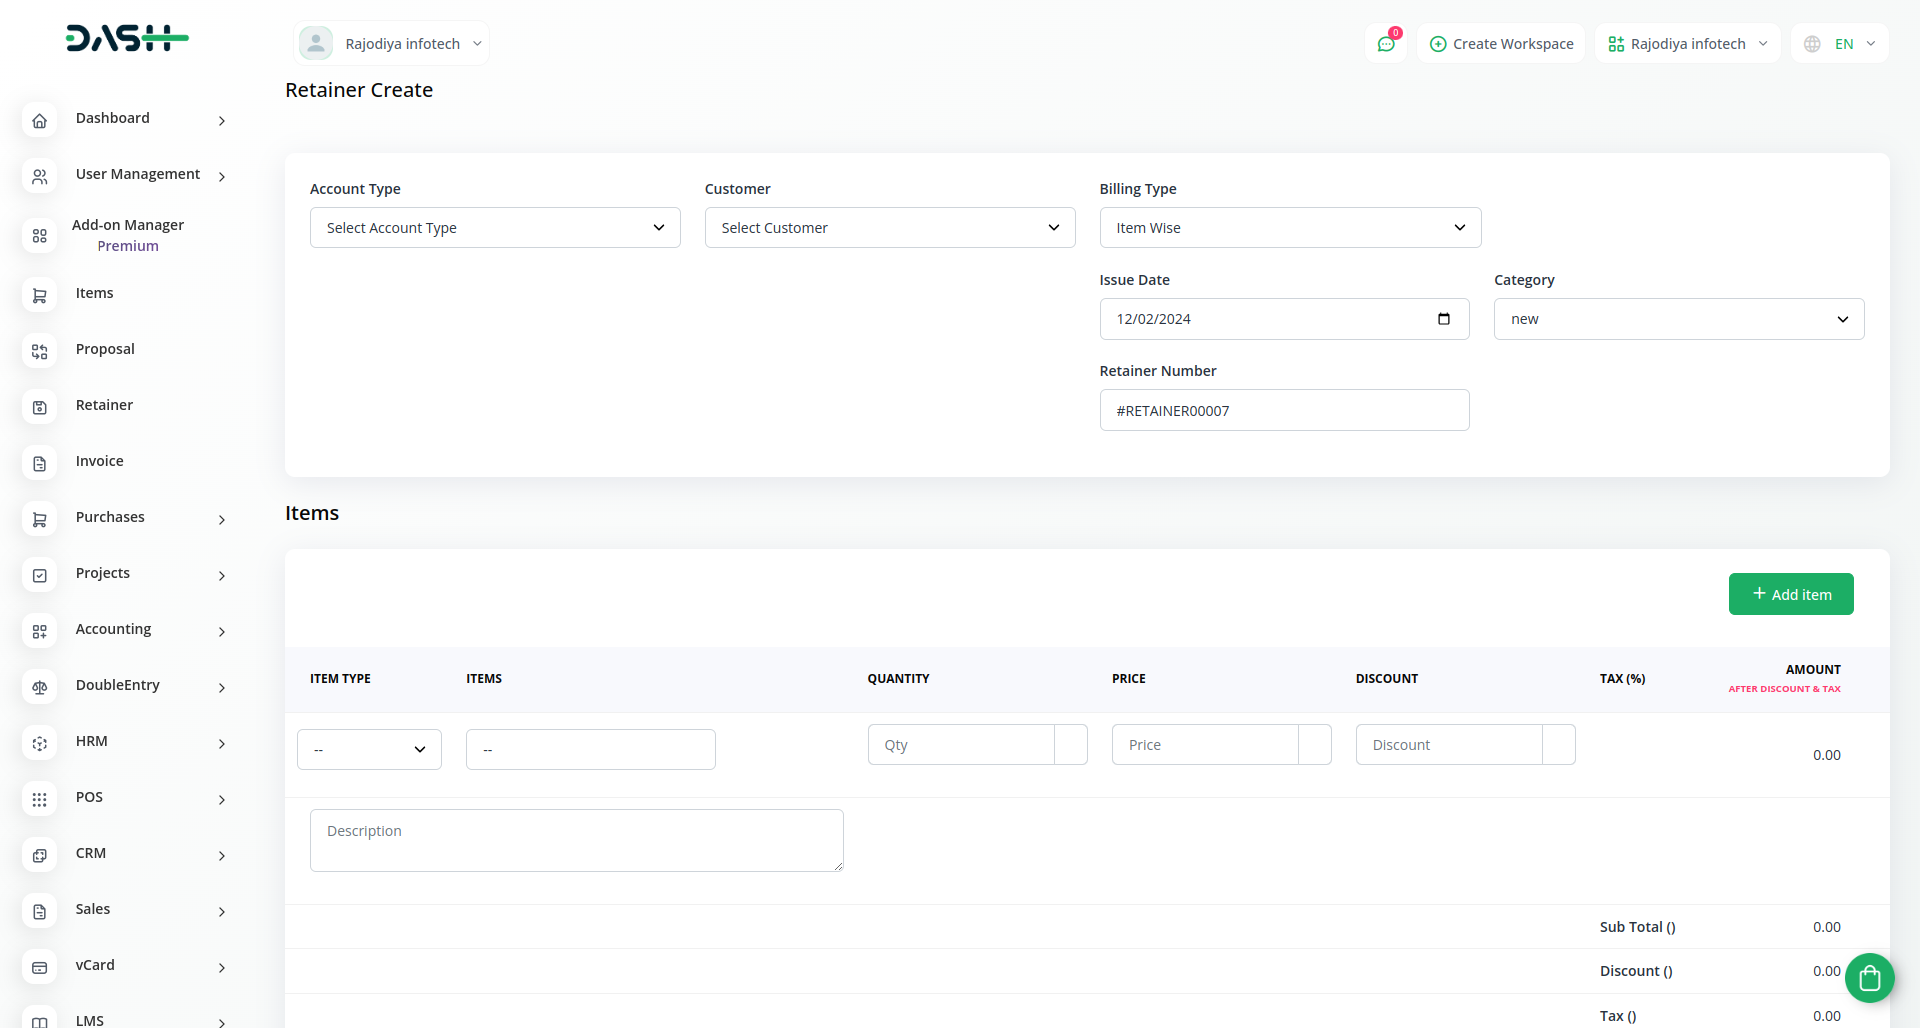Open the calendar picker in Issue Date
The height and width of the screenshot is (1028, 1920).
pos(1443,319)
